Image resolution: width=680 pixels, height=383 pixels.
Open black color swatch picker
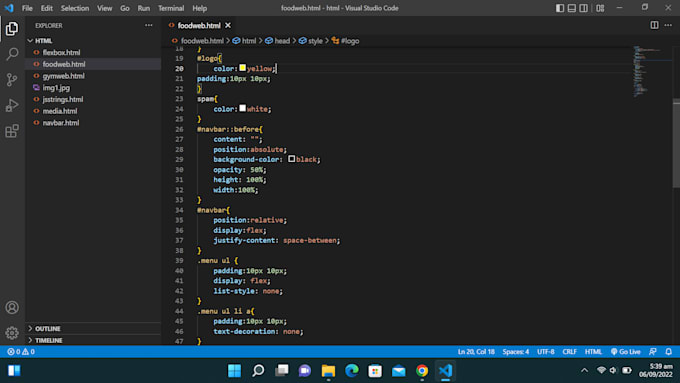pos(291,159)
